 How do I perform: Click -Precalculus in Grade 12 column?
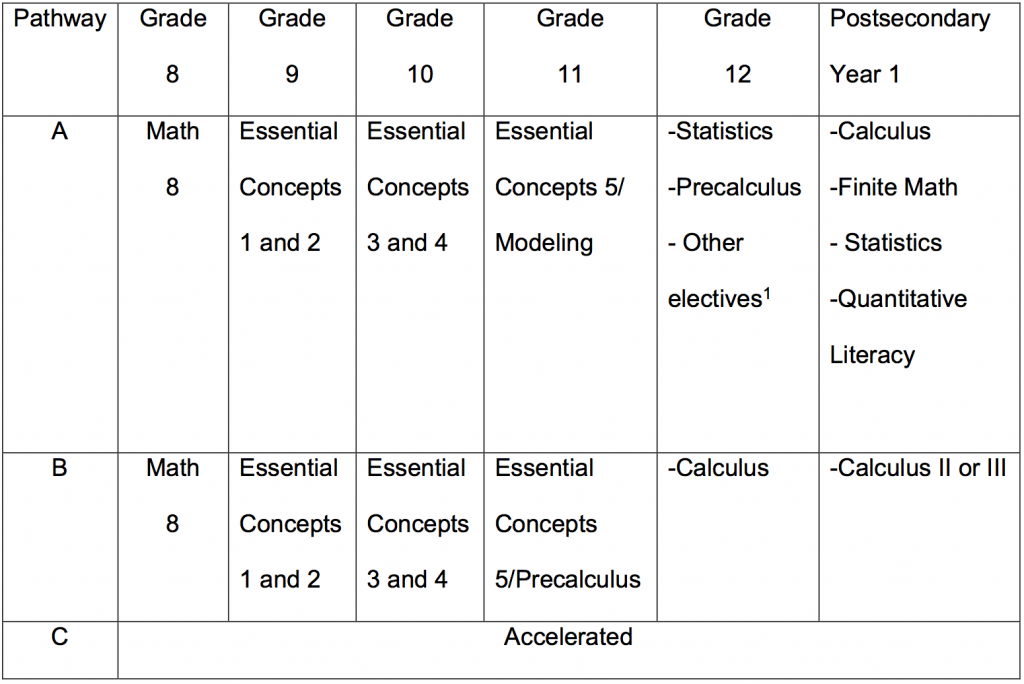coord(735,187)
